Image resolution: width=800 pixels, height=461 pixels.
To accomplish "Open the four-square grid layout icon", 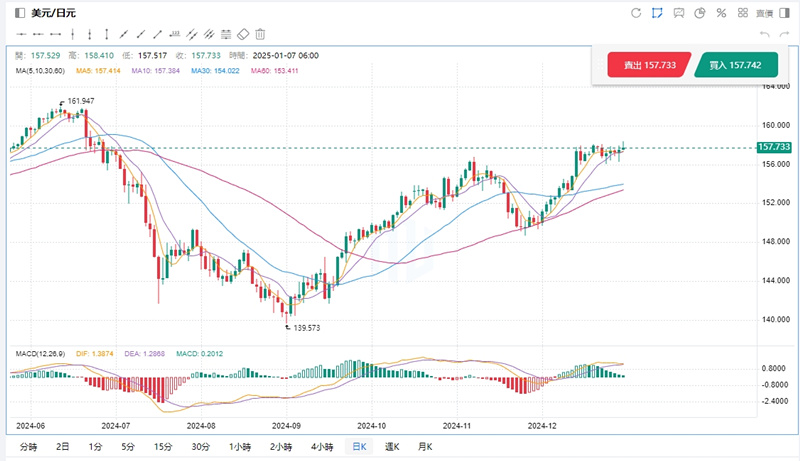I will click(741, 13).
